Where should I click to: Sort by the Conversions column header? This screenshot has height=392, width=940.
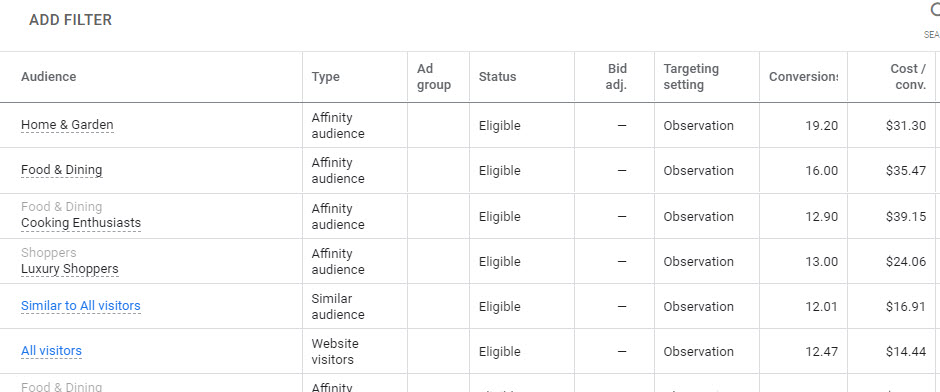[803, 77]
